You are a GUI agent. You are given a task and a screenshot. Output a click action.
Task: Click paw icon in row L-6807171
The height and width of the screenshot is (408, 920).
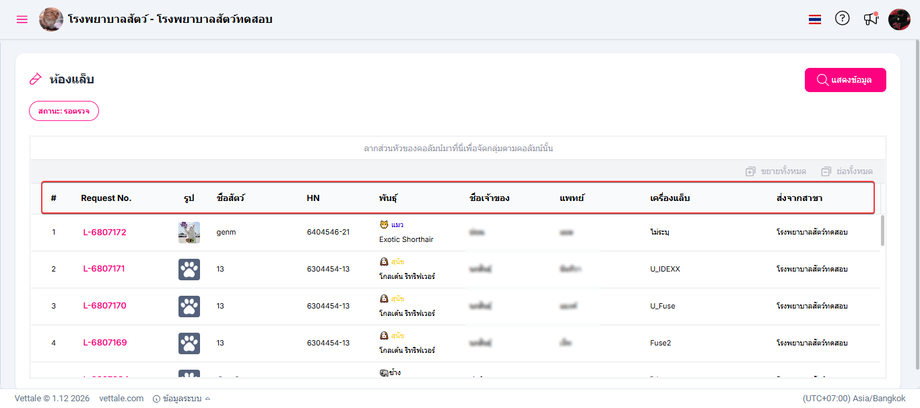click(189, 269)
